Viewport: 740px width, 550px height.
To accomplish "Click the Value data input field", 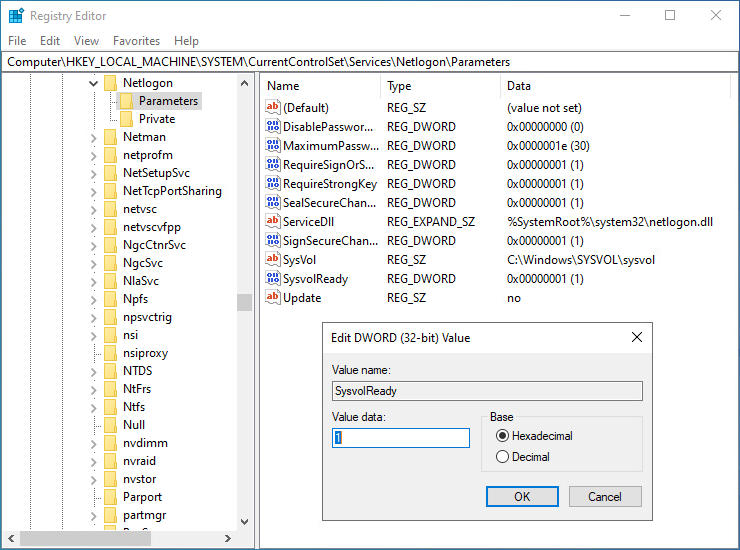I will pyautogui.click(x=401, y=438).
